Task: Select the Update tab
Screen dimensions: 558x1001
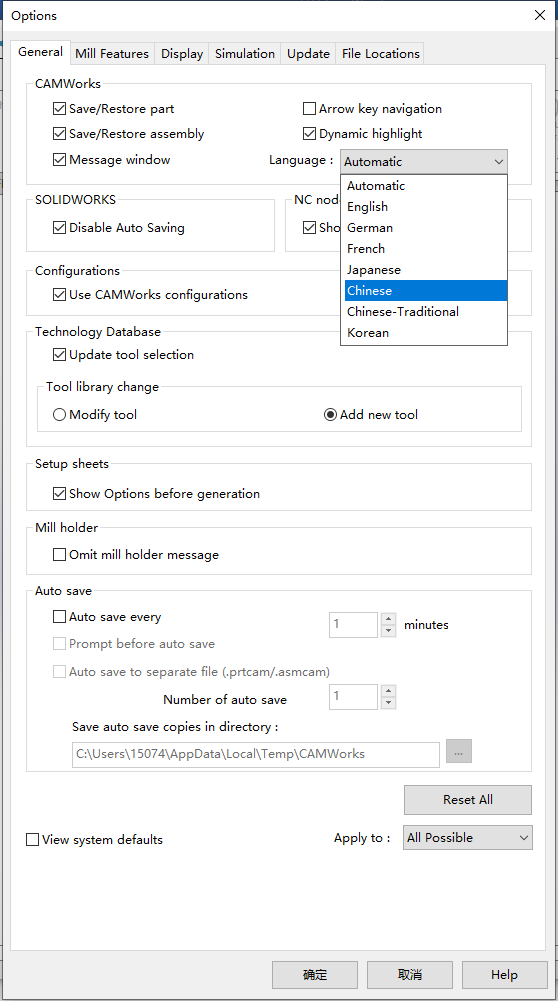Action: 308,54
